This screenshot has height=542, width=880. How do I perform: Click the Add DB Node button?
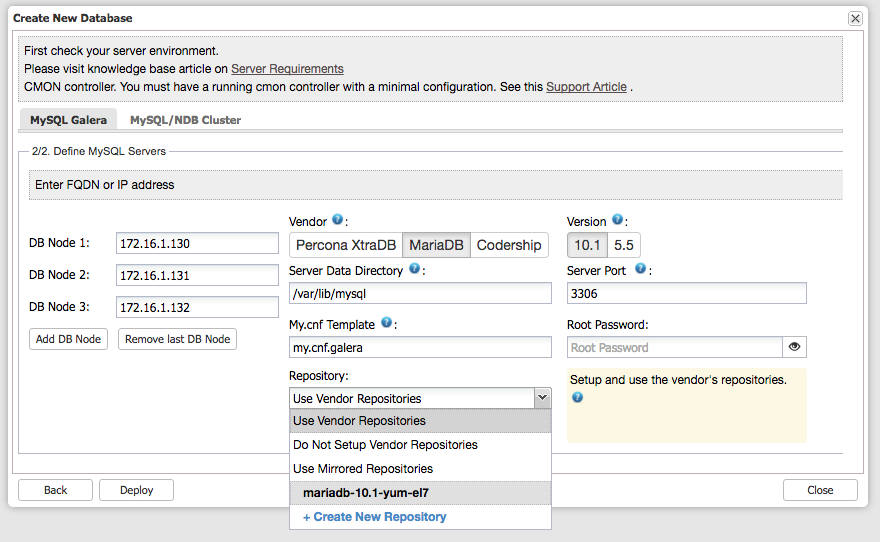click(x=68, y=339)
